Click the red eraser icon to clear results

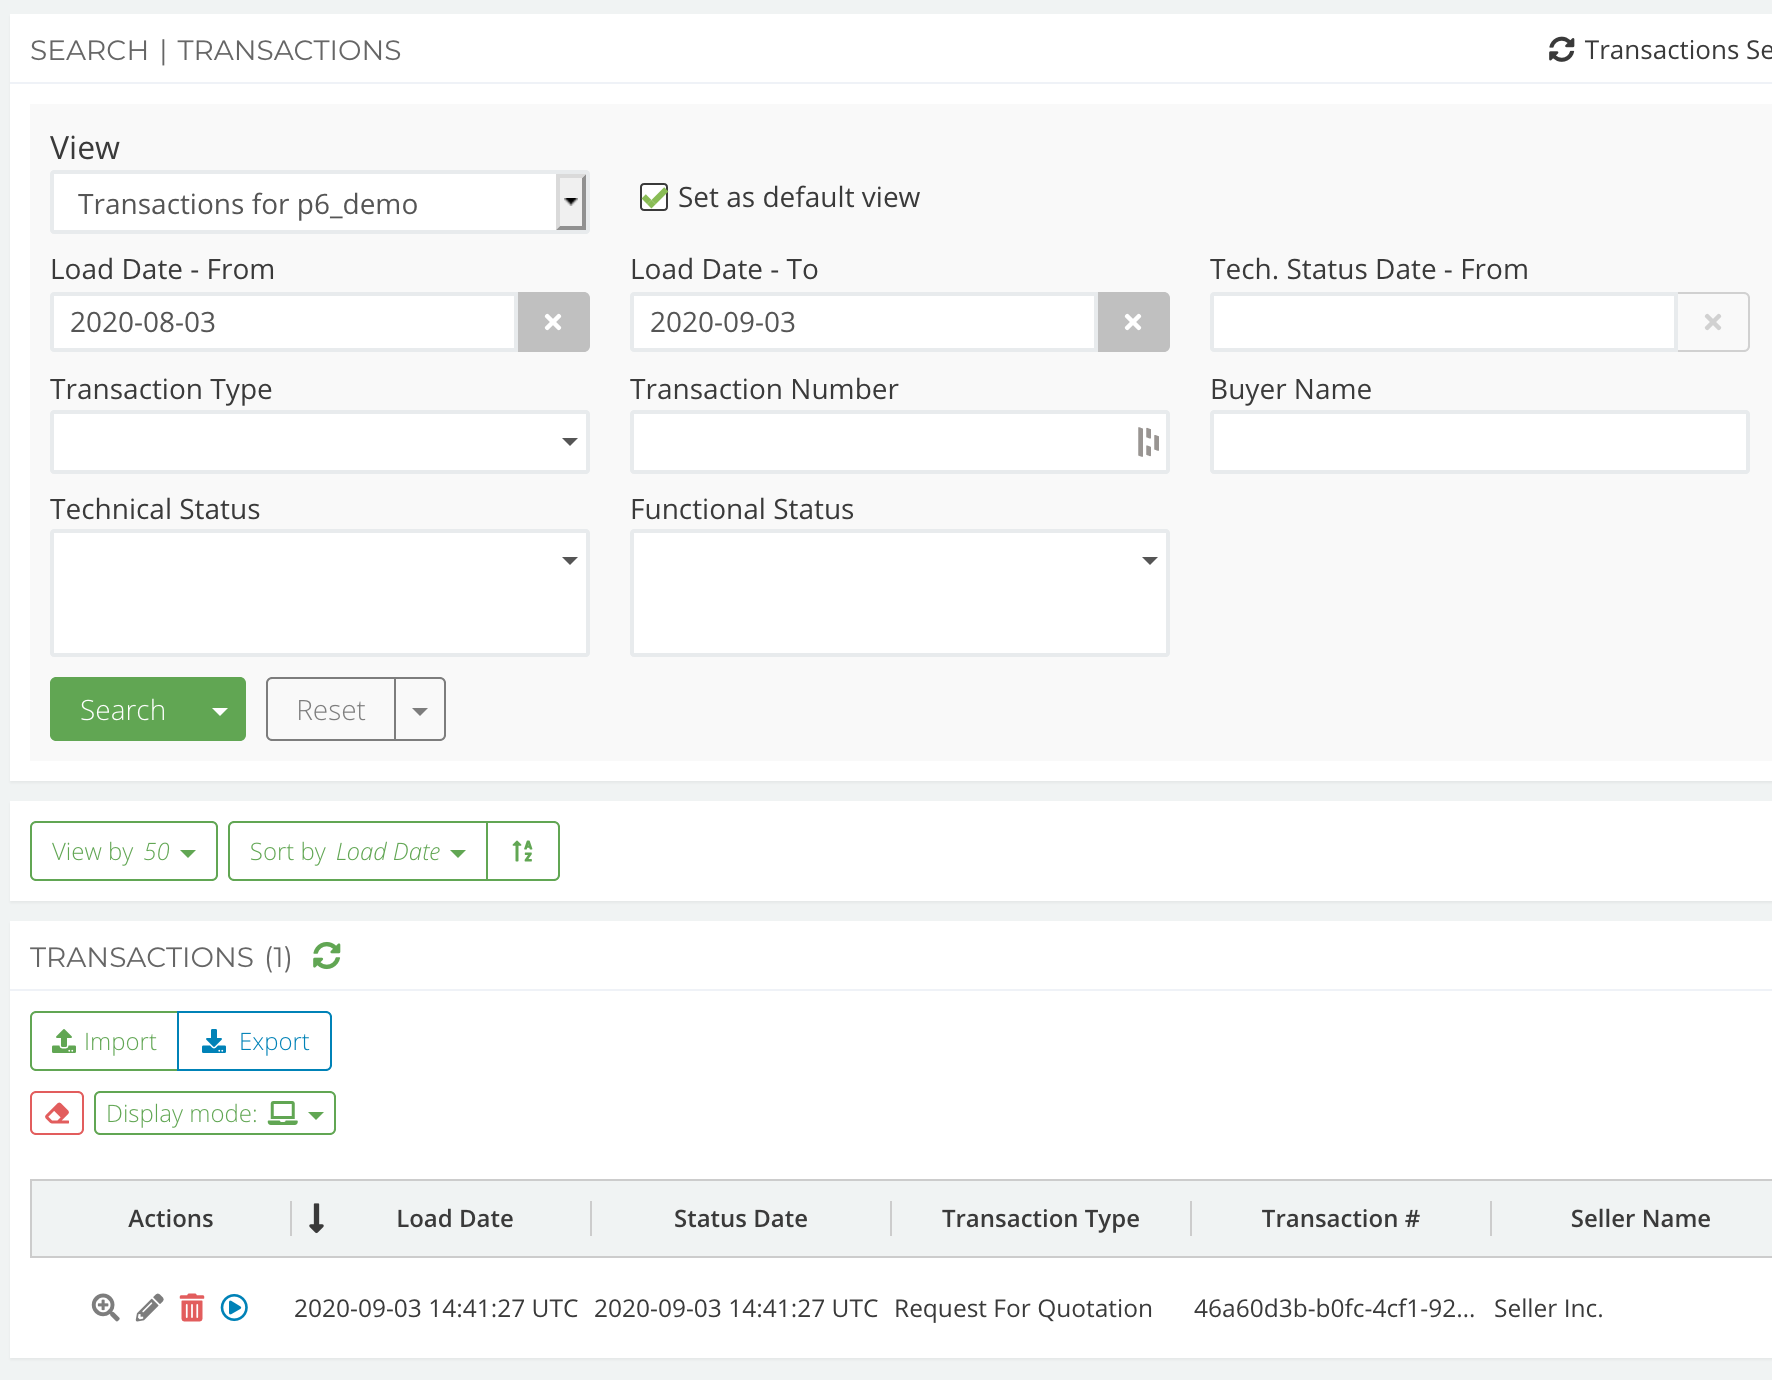click(57, 1112)
